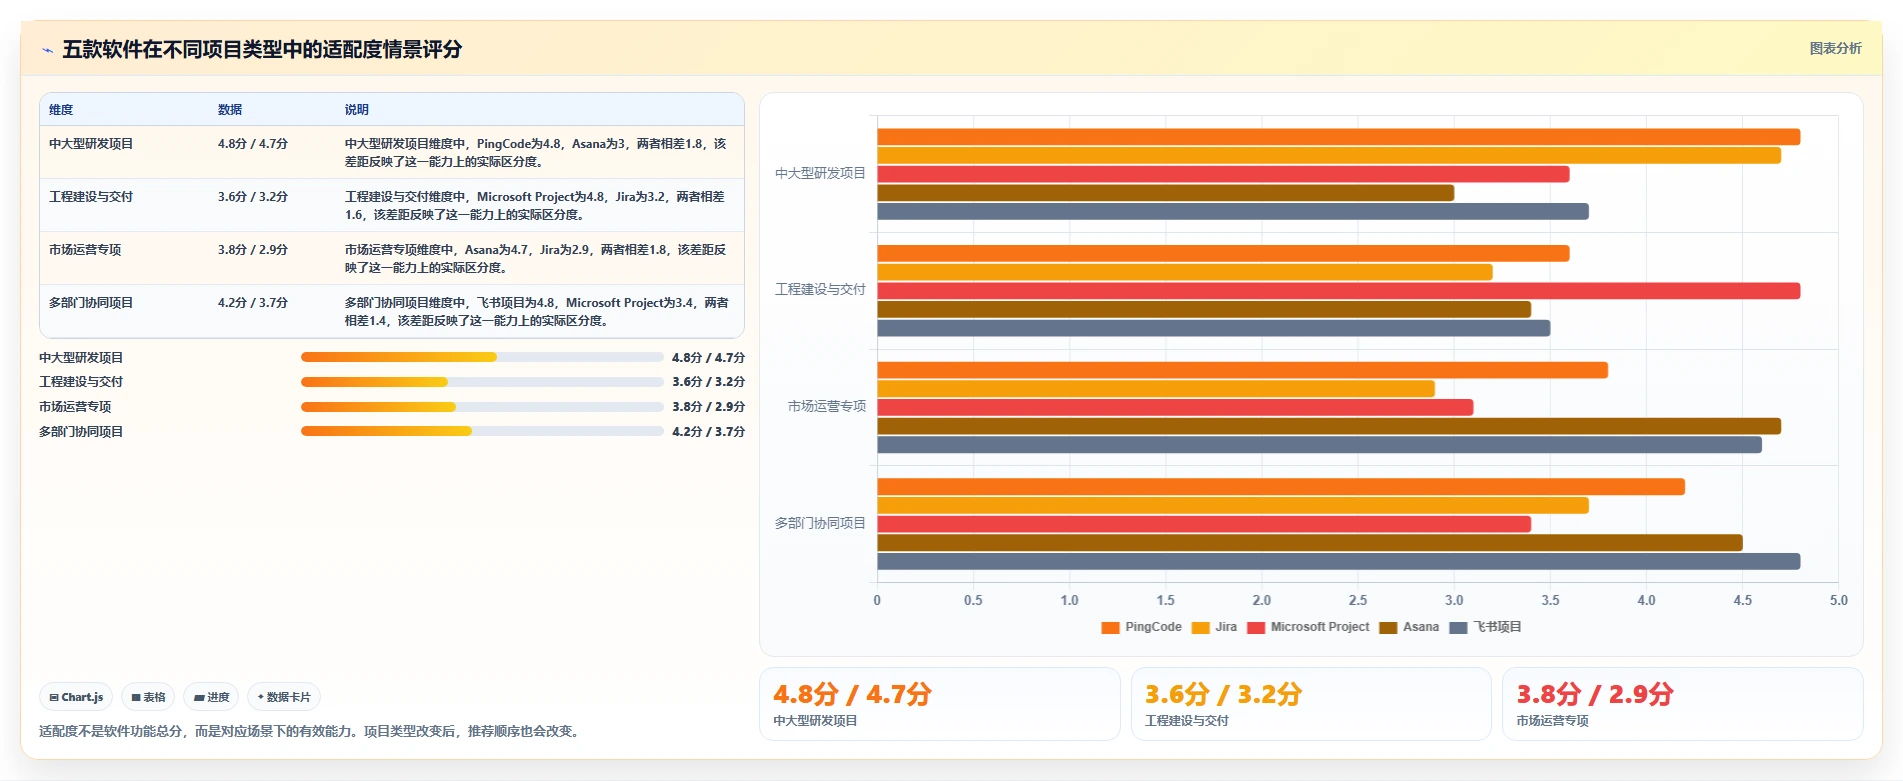This screenshot has height=781, width=1903.
Task: Select table cell 多部门协同项目 in 维度 column
Action: (x=91, y=303)
